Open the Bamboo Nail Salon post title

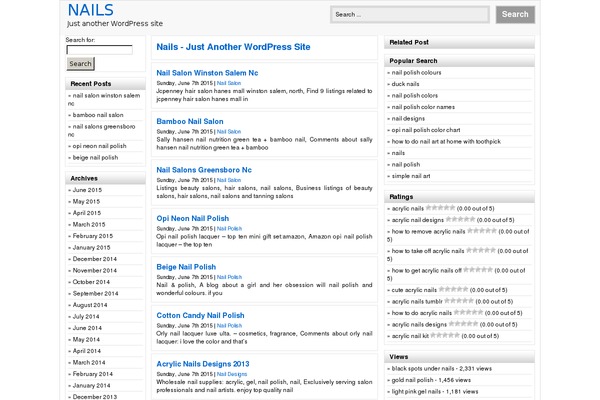click(190, 121)
